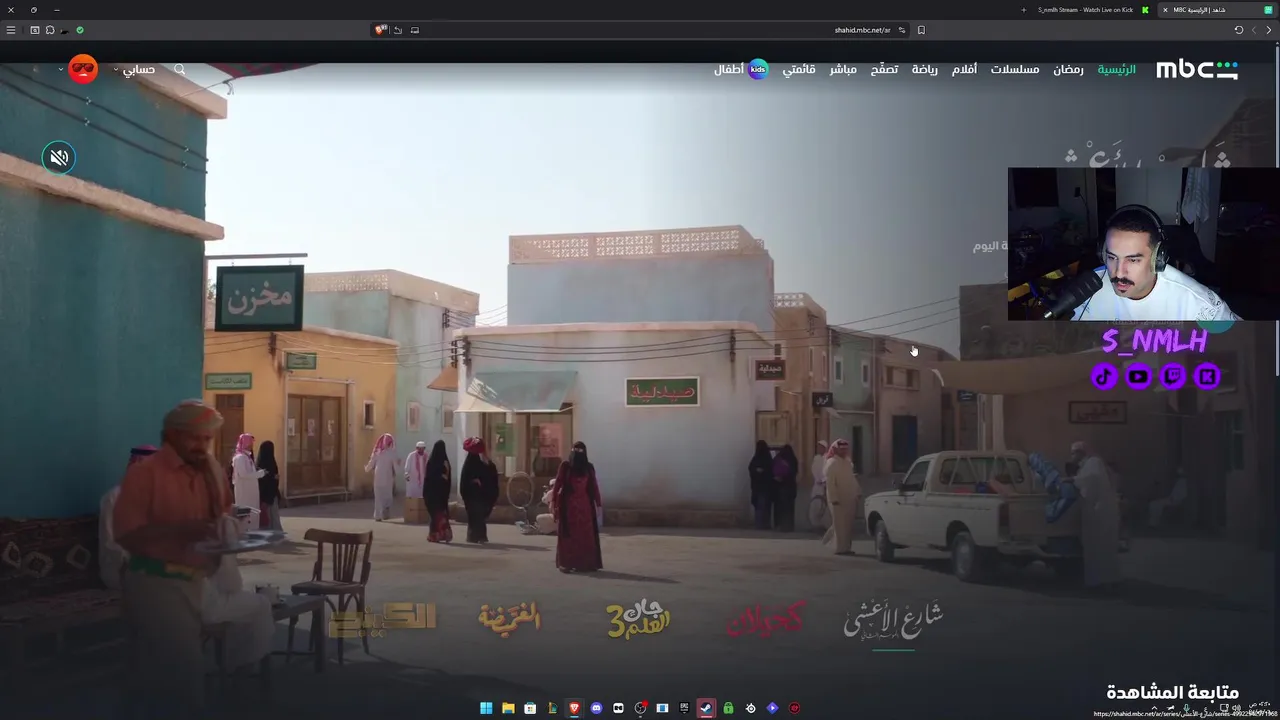Open site settings icon beside URL
Viewport: 1280px width, 720px height.
point(901,30)
